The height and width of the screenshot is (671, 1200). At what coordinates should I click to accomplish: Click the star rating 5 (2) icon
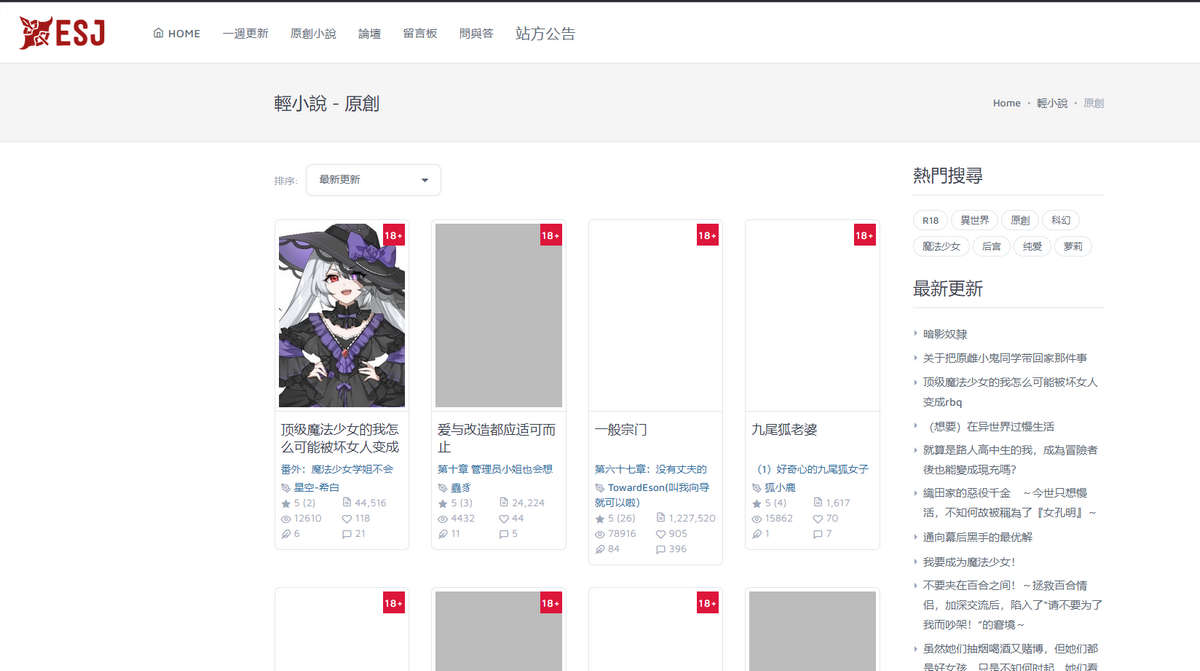[x=286, y=503]
